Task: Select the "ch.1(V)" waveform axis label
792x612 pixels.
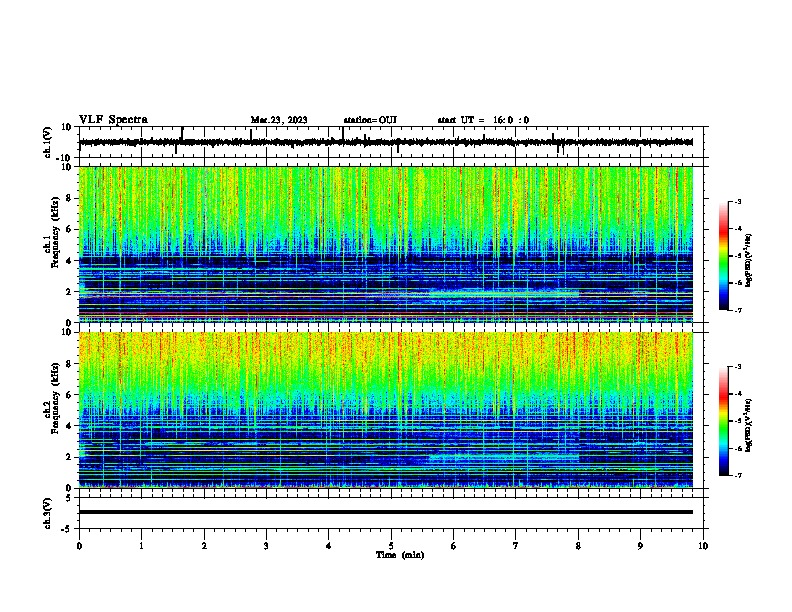Action: (47, 142)
